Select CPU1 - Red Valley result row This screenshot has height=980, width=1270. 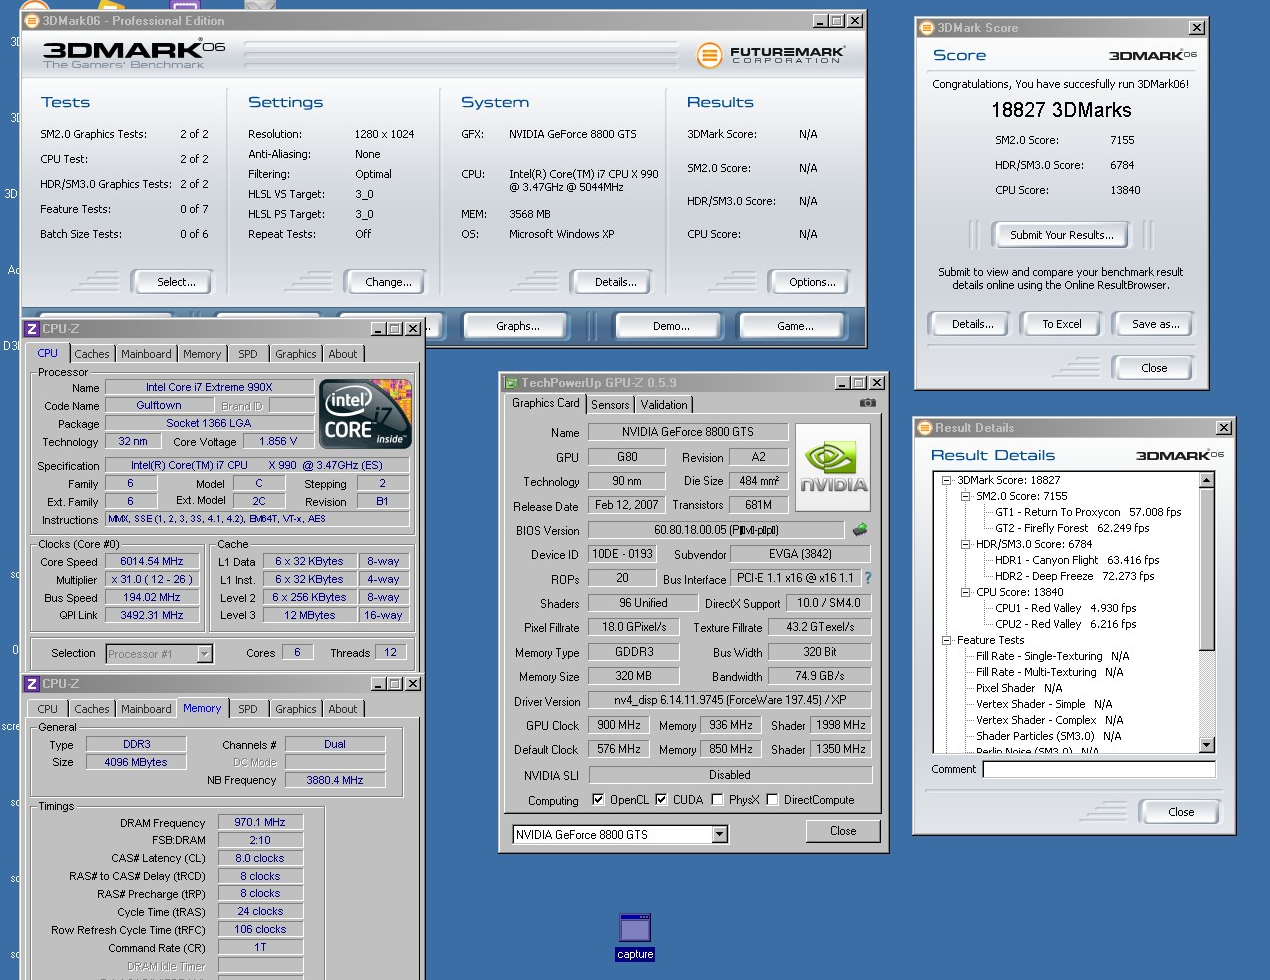[x=1065, y=608]
